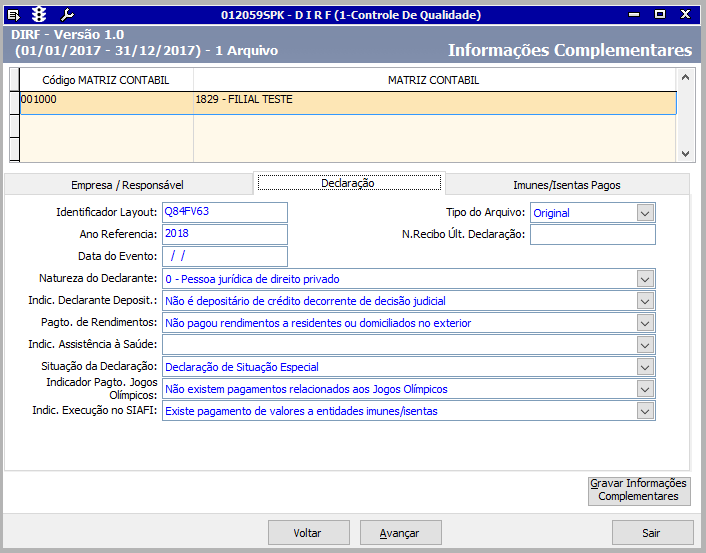Click Código MATRIZ CONTABIL column header
This screenshot has height=553, width=706.
pyautogui.click(x=106, y=80)
